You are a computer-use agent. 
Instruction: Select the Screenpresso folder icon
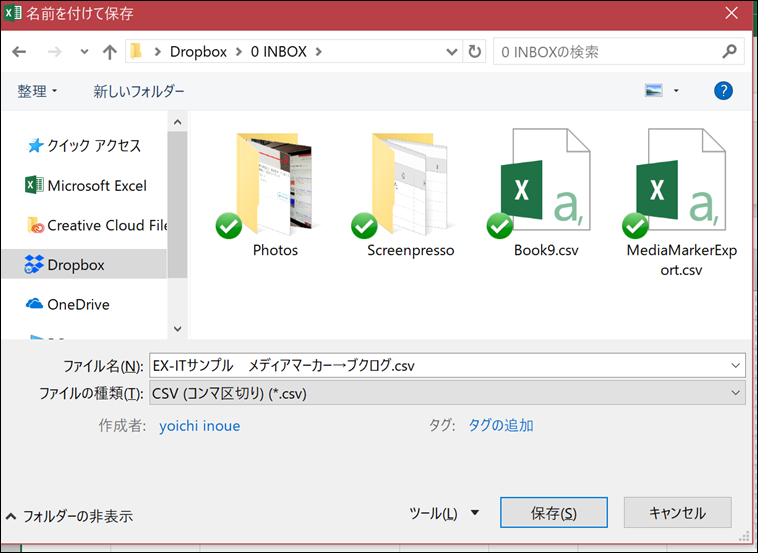click(410, 185)
